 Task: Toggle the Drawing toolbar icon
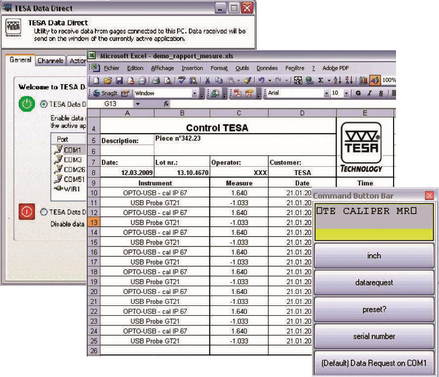pos(375,80)
